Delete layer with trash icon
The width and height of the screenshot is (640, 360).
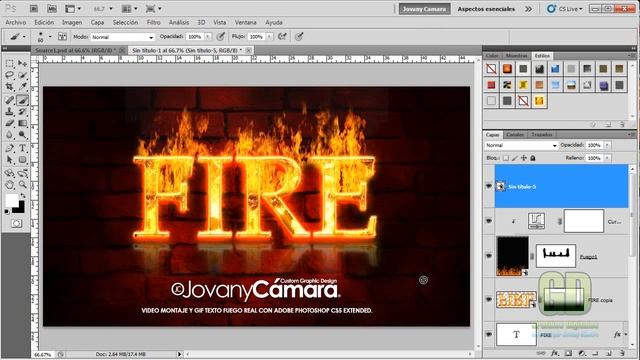pos(622,353)
